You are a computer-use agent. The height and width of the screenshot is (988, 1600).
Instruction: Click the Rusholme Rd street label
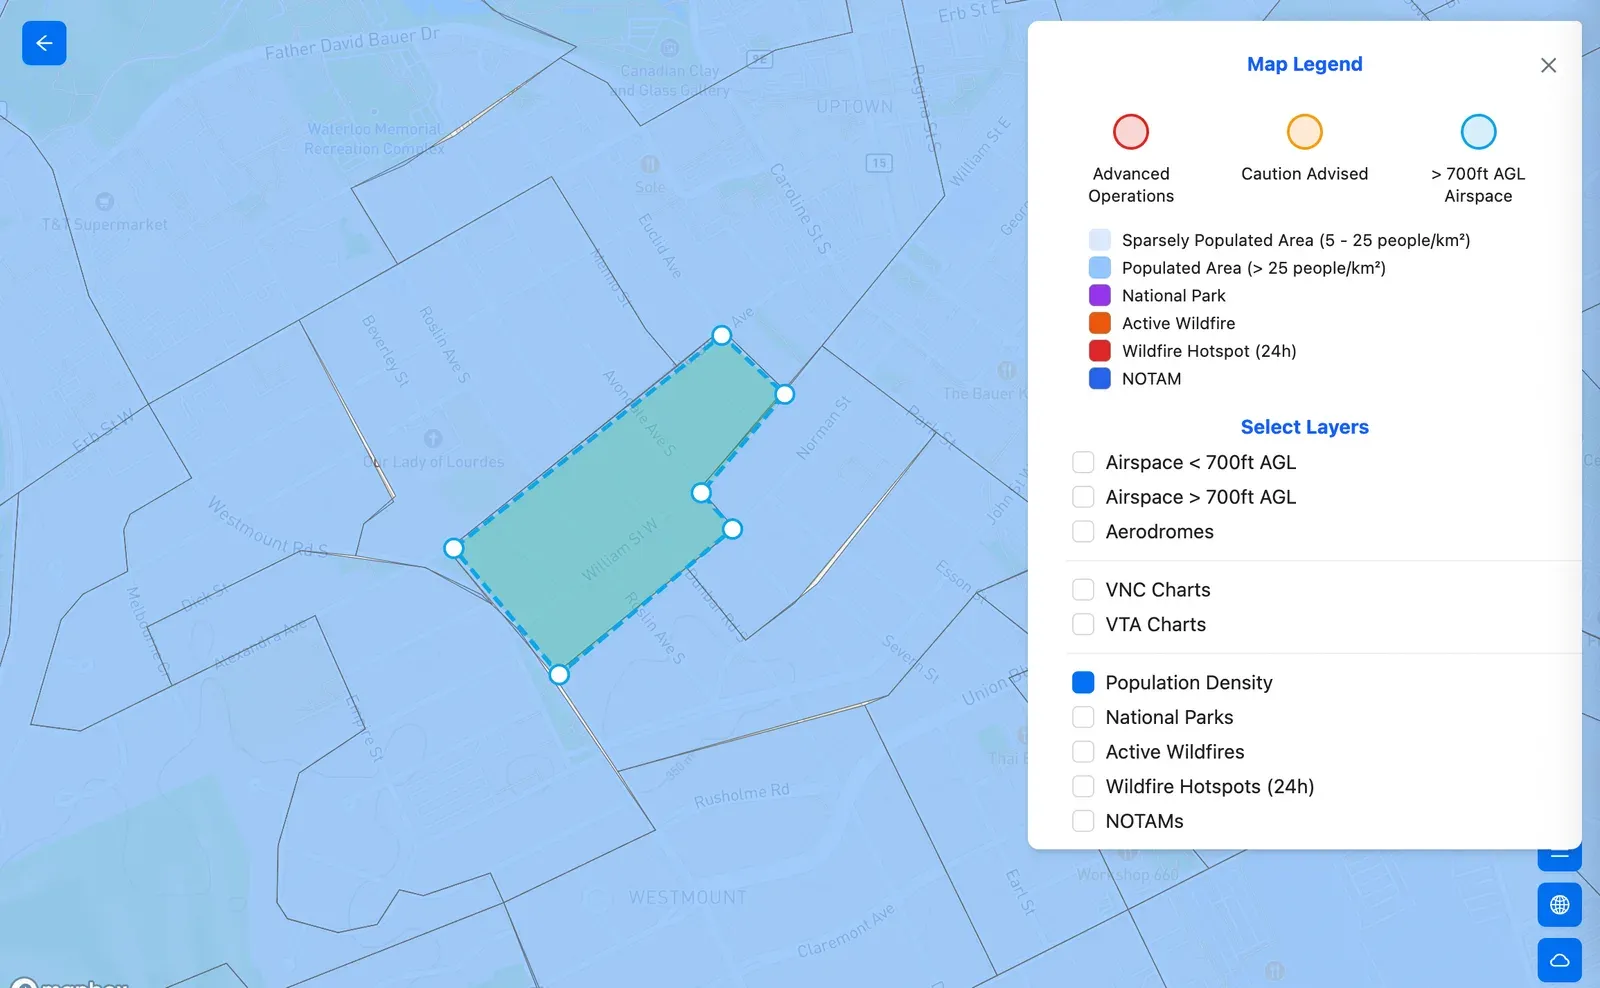[742, 796]
